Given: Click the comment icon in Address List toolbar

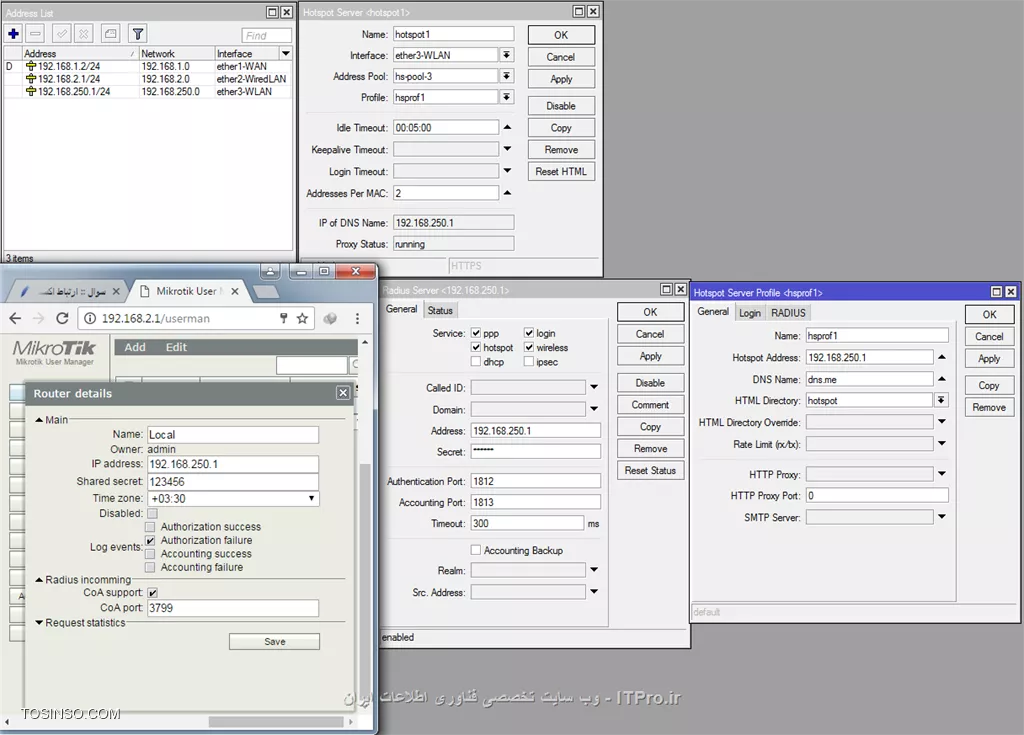Looking at the screenshot, I should 110,34.
